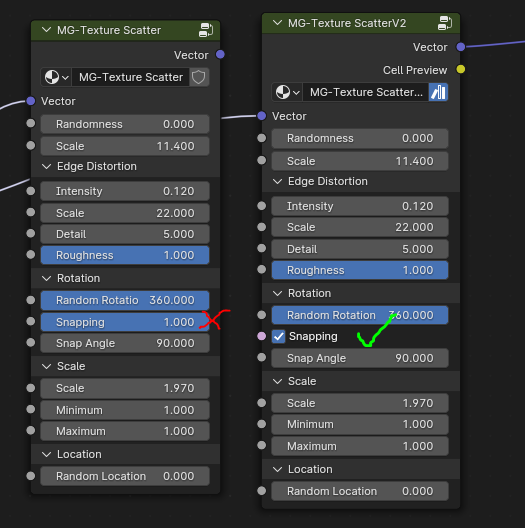Click node group icon in MG-Texture Scatter header
Viewport: 525px width, 528px height.
pos(206,30)
